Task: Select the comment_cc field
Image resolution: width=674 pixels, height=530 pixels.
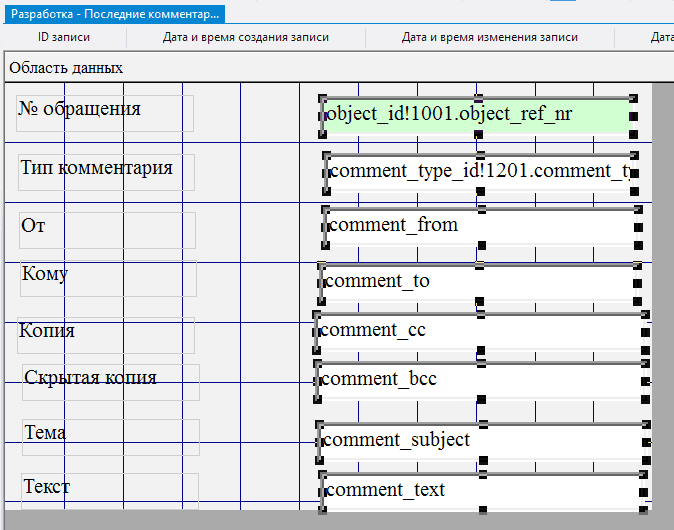Action: 478,331
